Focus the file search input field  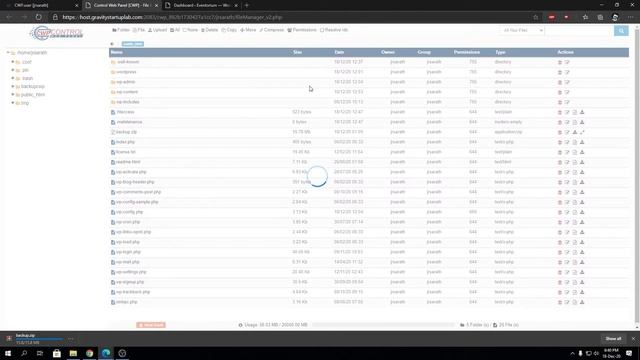pos(580,31)
